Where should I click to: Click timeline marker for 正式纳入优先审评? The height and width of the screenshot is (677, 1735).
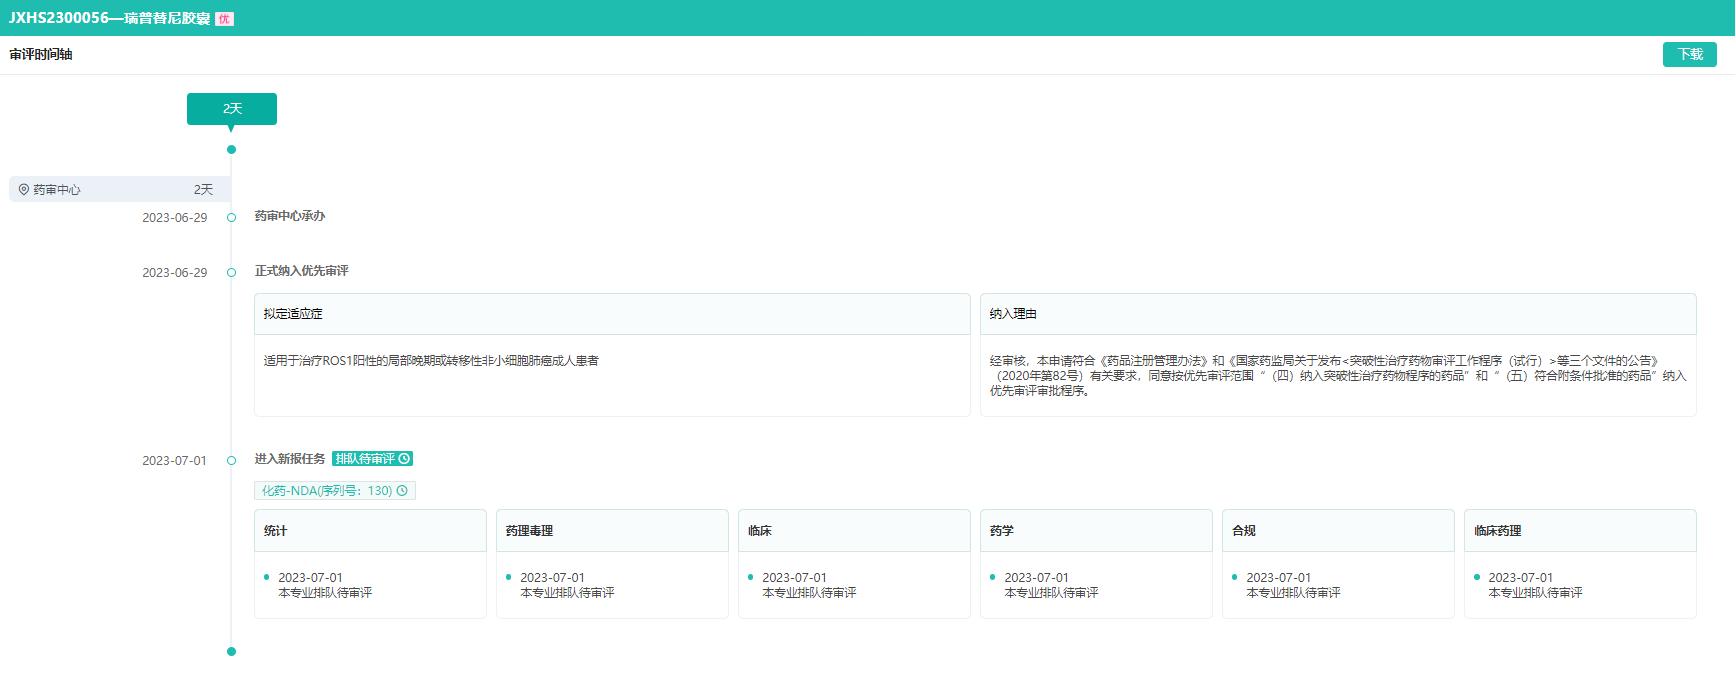[231, 272]
